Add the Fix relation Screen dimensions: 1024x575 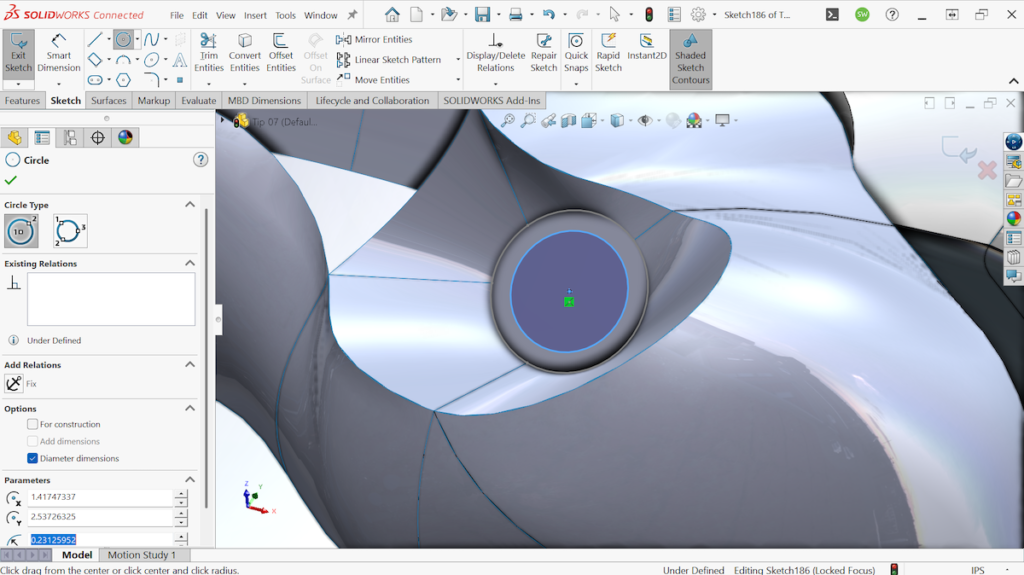click(14, 384)
